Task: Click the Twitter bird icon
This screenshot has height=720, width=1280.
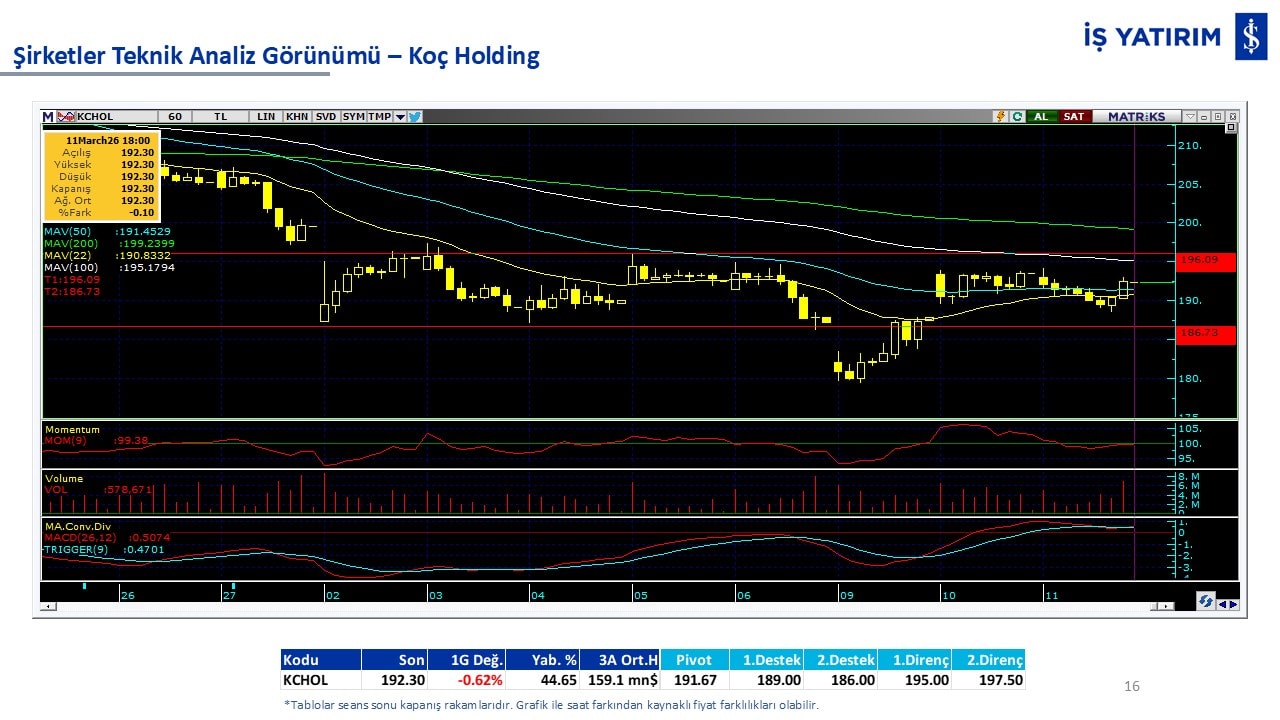Action: pyautogui.click(x=415, y=117)
